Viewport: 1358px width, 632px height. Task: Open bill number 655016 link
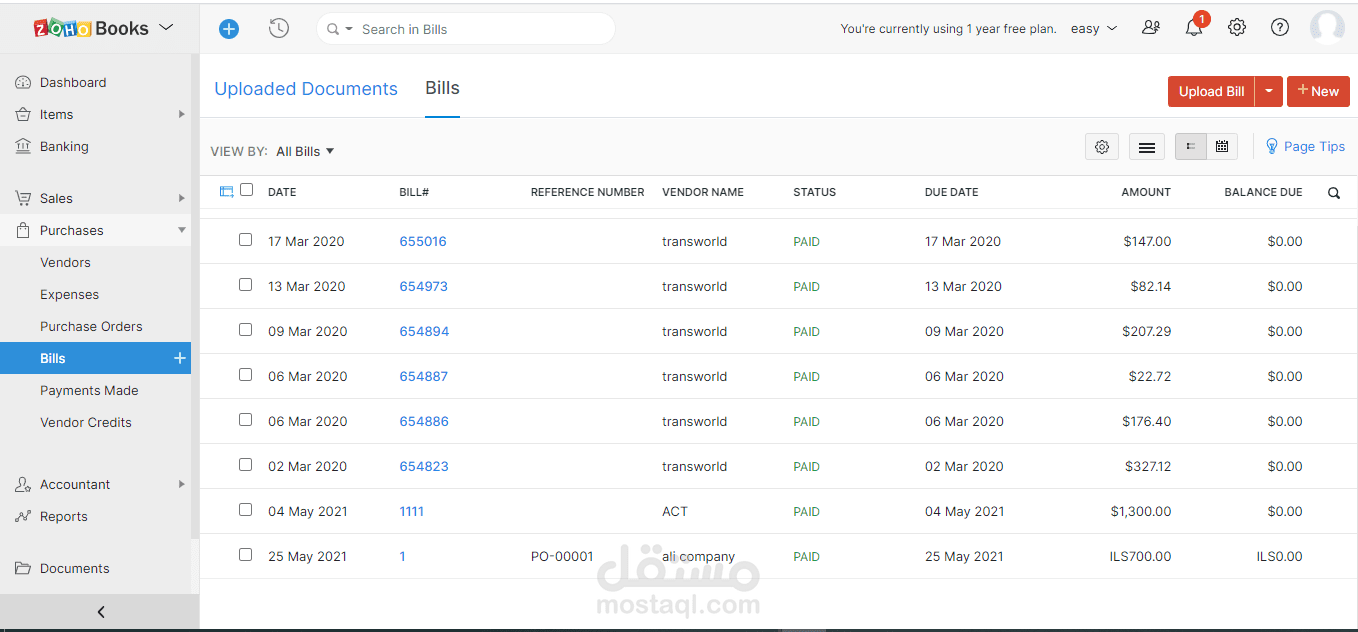tap(423, 241)
